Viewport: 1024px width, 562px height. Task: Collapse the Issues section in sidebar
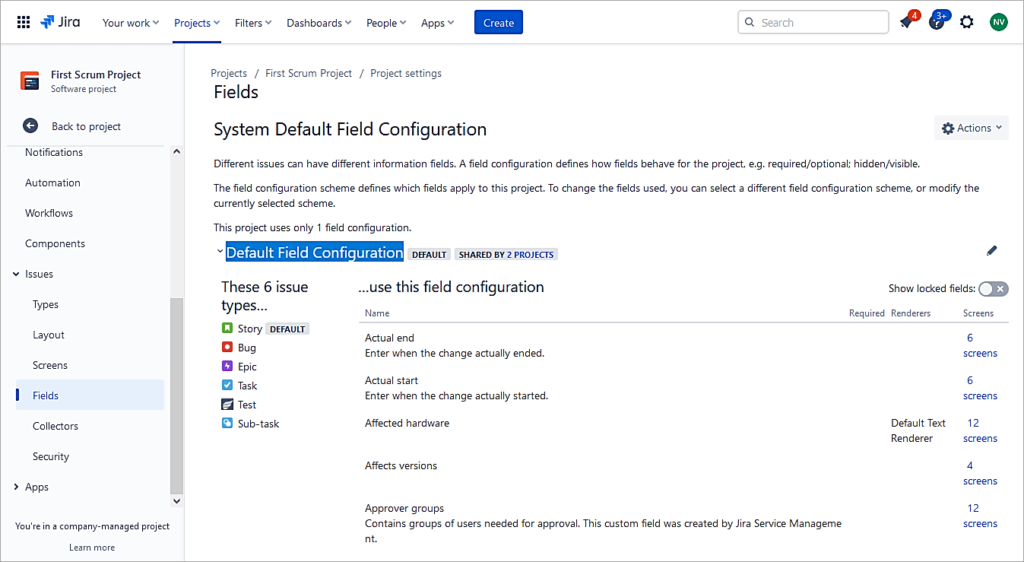(x=16, y=274)
